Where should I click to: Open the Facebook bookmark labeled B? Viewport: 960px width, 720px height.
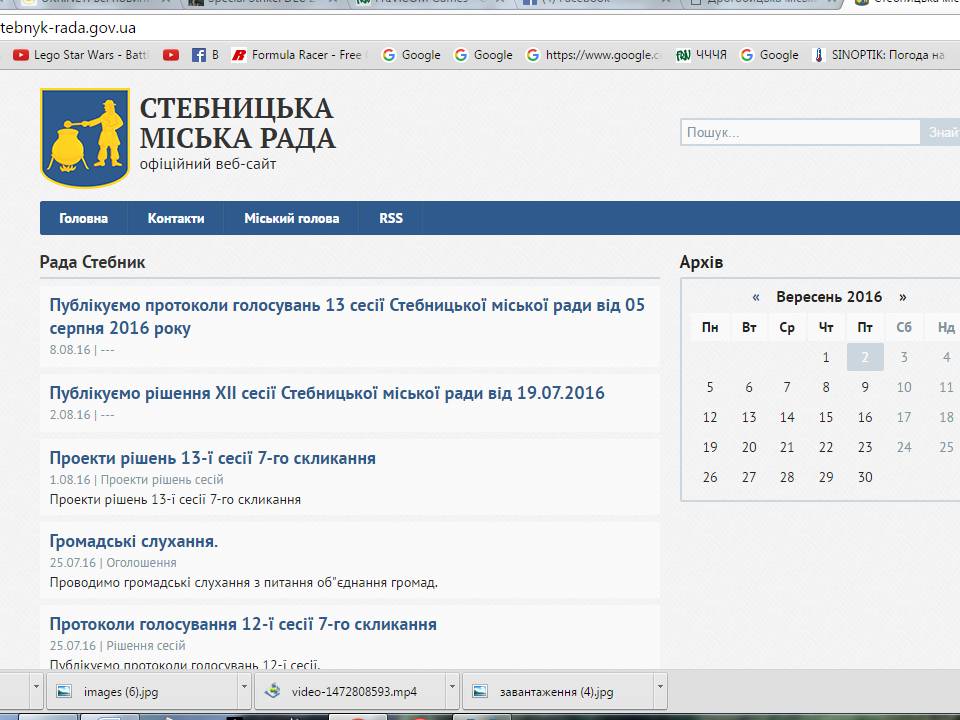(205, 55)
